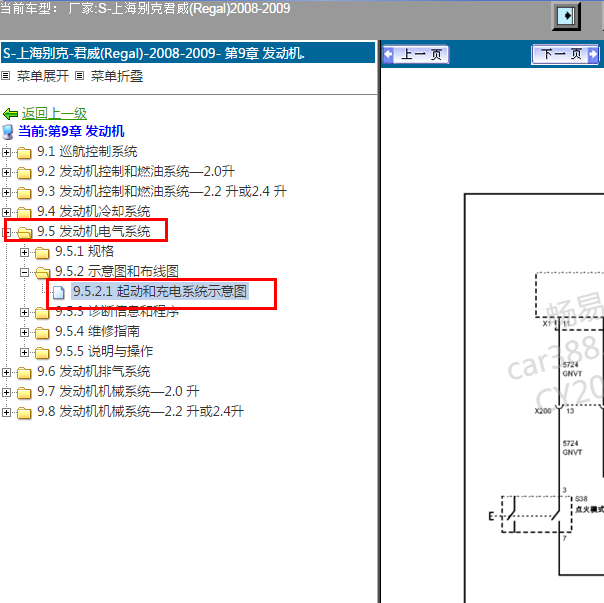
Task: Click the arrow icon button at top right
Action: point(566,16)
